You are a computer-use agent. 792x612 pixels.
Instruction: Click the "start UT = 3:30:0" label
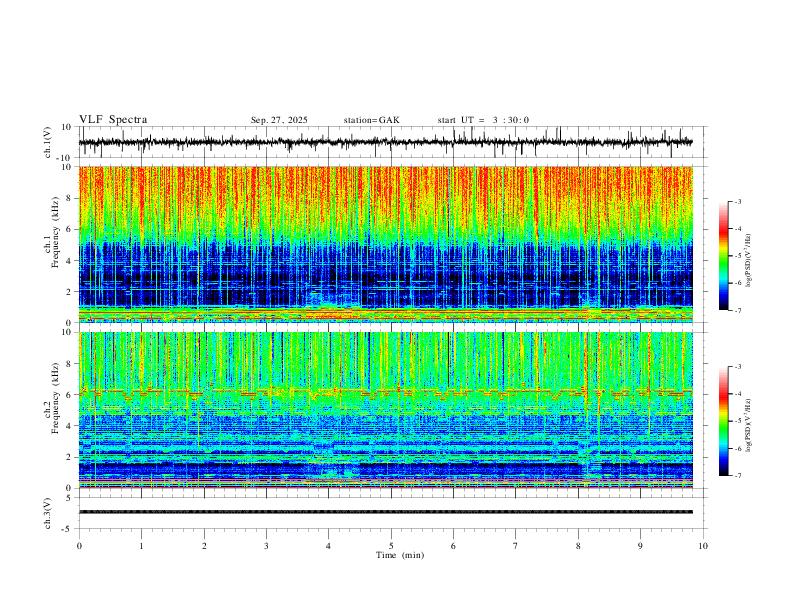click(x=483, y=120)
